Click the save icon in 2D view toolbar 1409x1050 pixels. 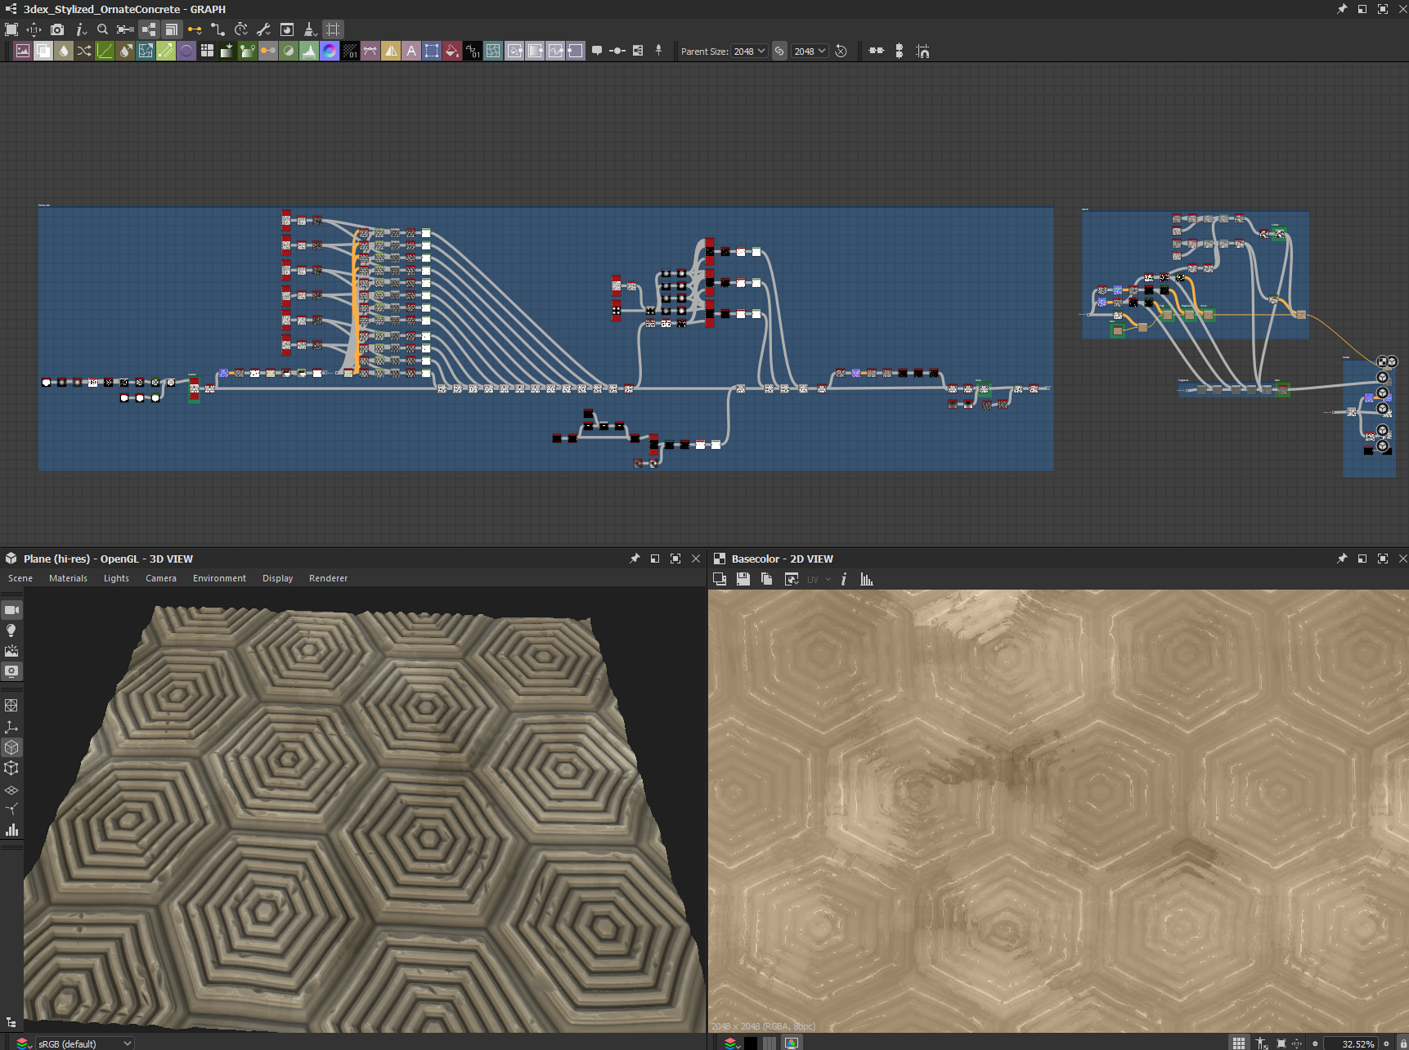pos(743,579)
